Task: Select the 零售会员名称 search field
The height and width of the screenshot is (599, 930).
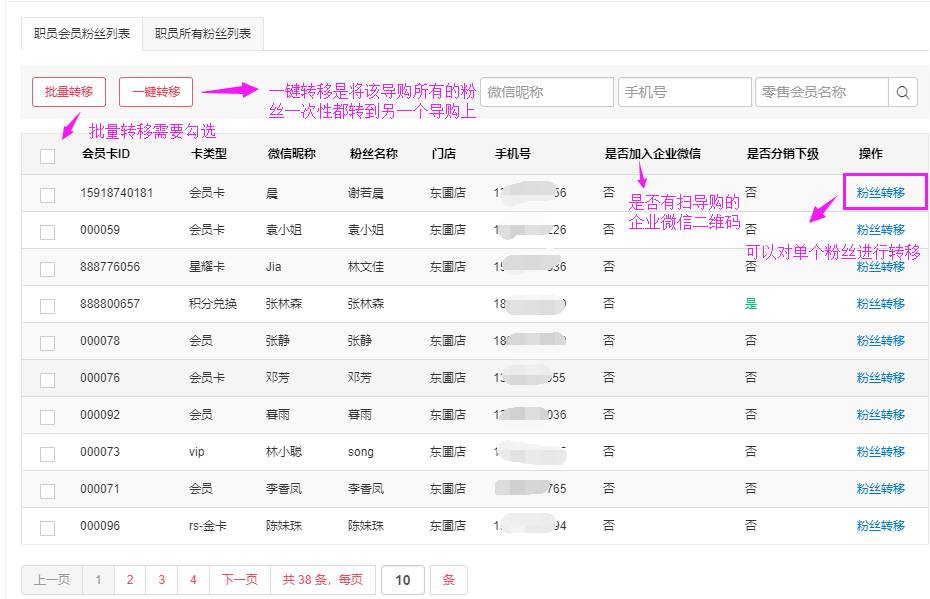Action: (x=821, y=92)
